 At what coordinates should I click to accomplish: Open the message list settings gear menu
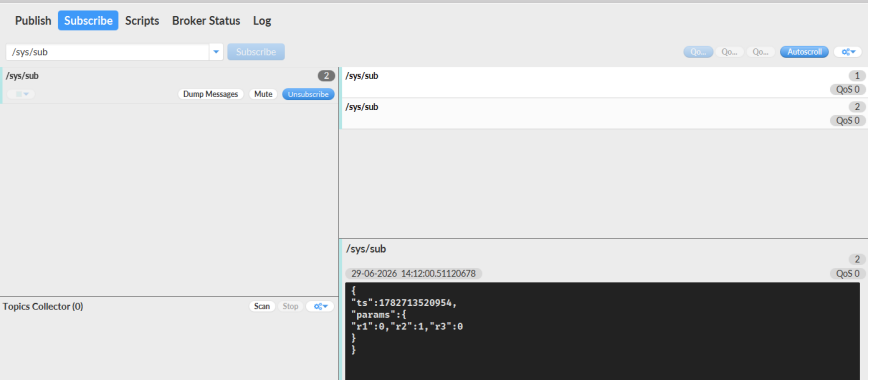(x=847, y=52)
